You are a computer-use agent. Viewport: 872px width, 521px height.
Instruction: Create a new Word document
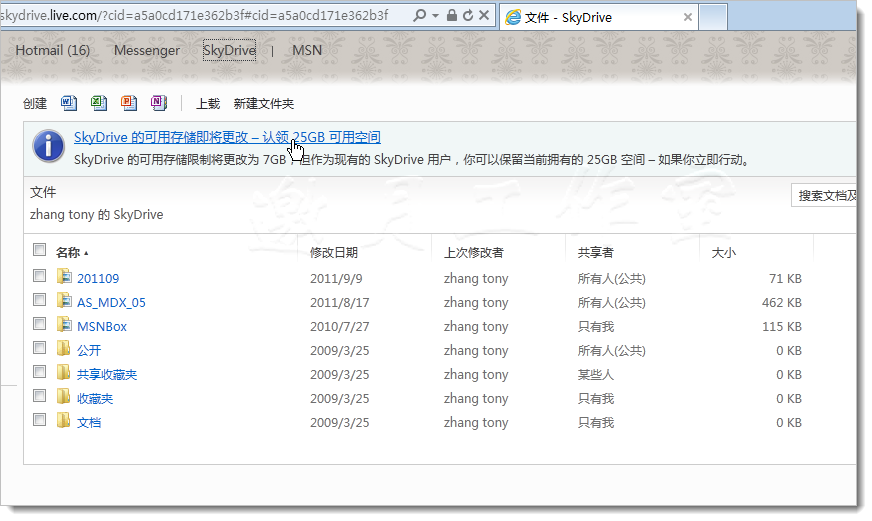click(x=69, y=103)
